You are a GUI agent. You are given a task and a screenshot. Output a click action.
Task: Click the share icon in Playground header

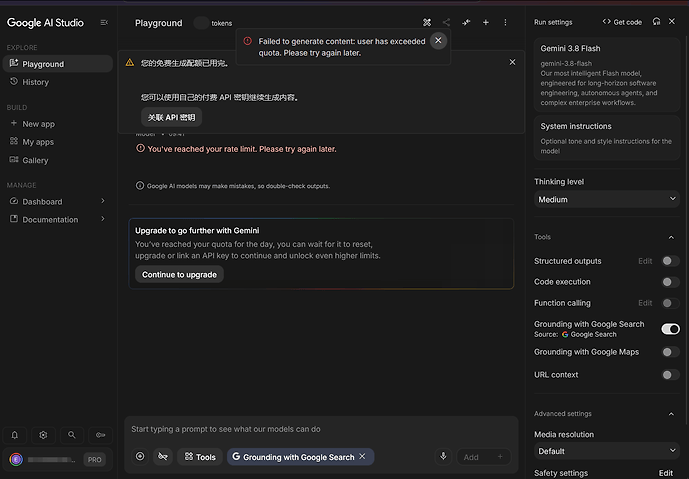[446, 22]
